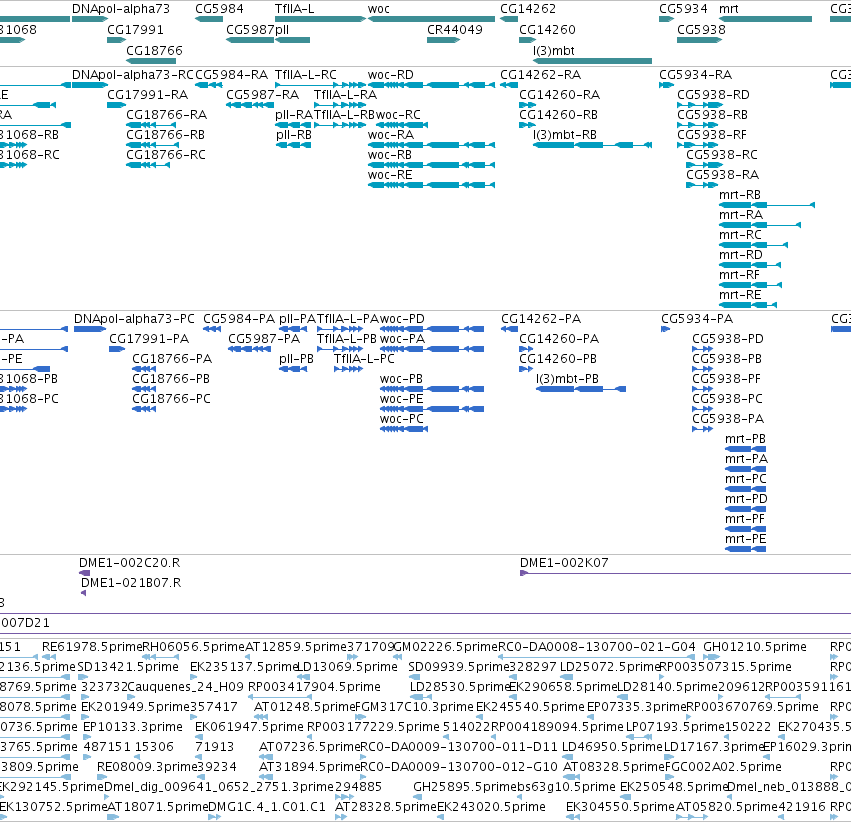Select the DNApol-alpha73 gene label

120,9
